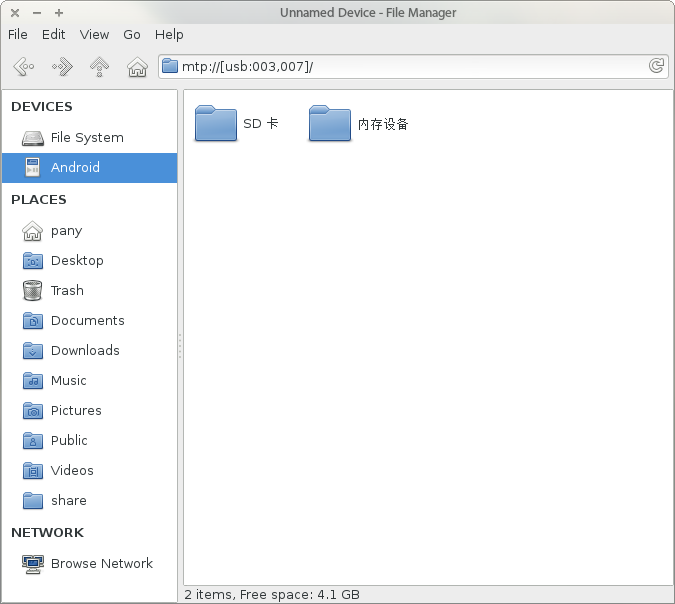Maximize the File Manager window

click(x=59, y=13)
